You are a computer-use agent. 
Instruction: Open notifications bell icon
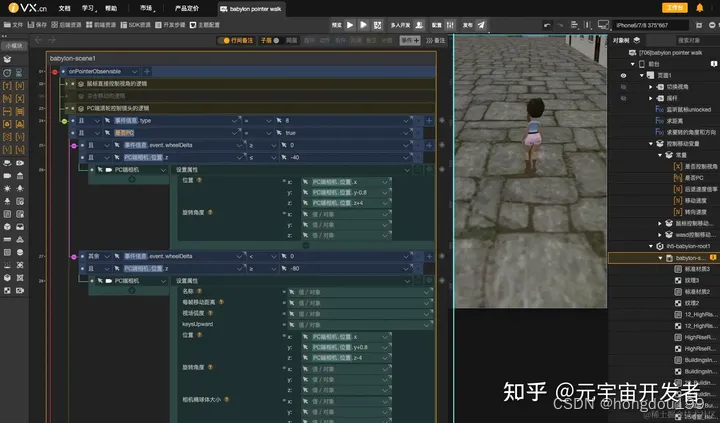[x=700, y=8]
